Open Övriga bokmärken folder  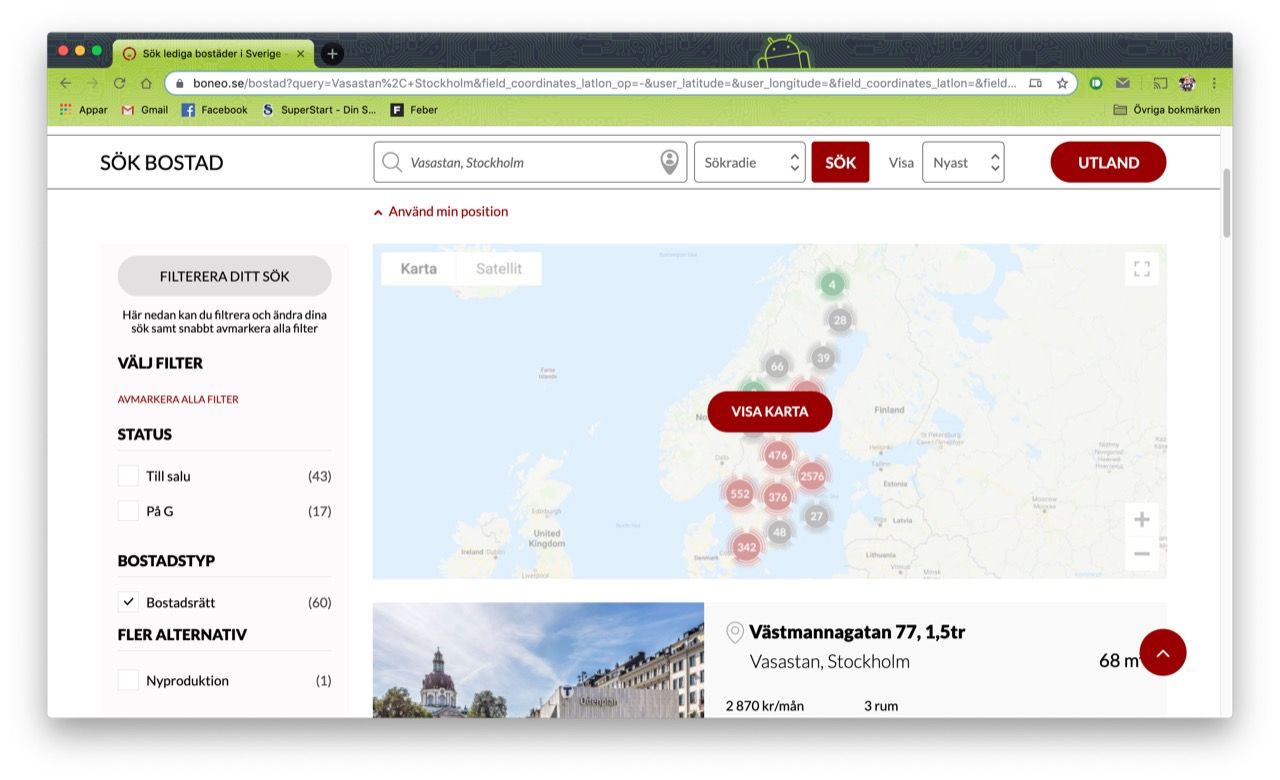pyautogui.click(x=1166, y=110)
